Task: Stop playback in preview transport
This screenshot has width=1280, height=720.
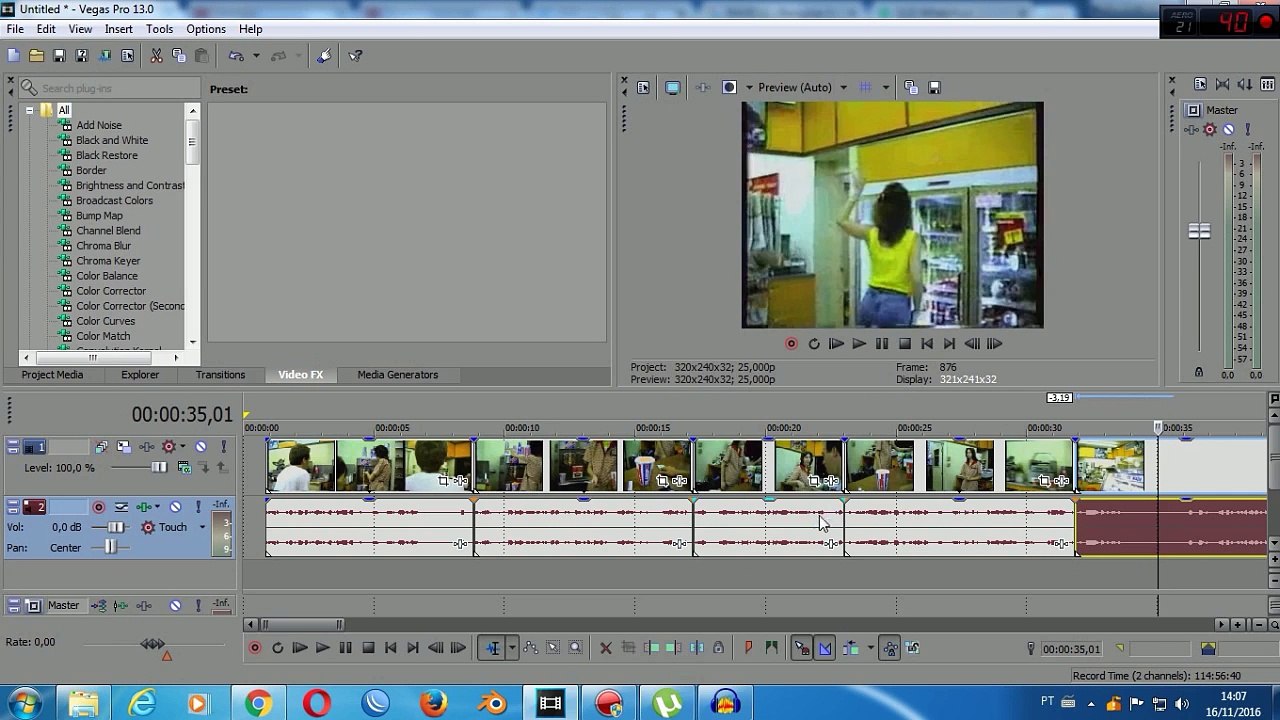Action: (x=904, y=343)
